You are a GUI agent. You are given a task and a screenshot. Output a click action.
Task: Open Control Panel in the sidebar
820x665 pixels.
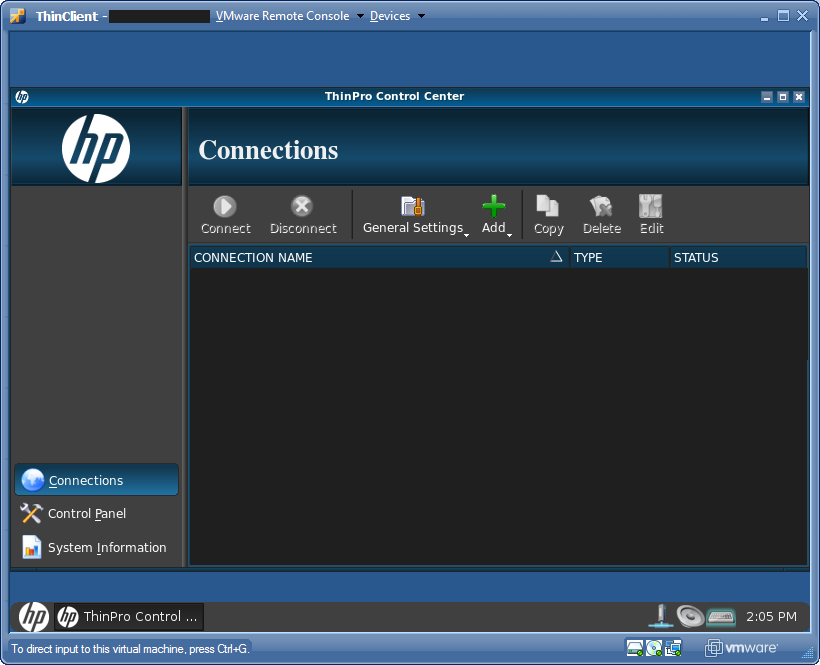(97, 513)
